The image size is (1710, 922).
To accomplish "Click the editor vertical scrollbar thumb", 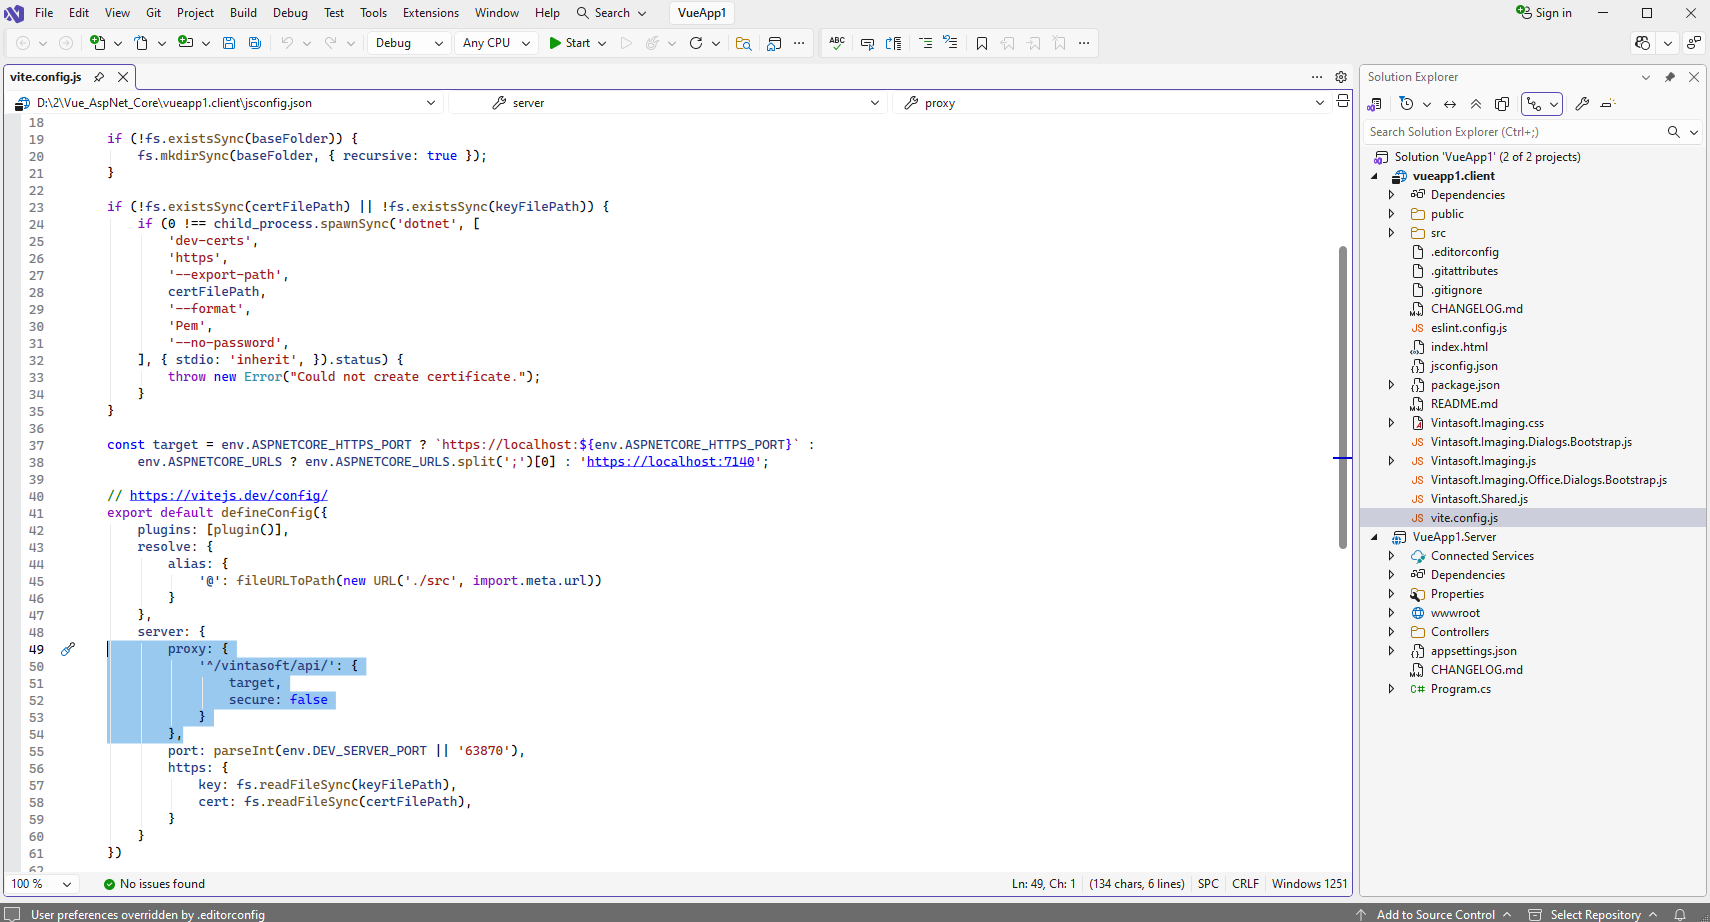I will coord(1342,396).
